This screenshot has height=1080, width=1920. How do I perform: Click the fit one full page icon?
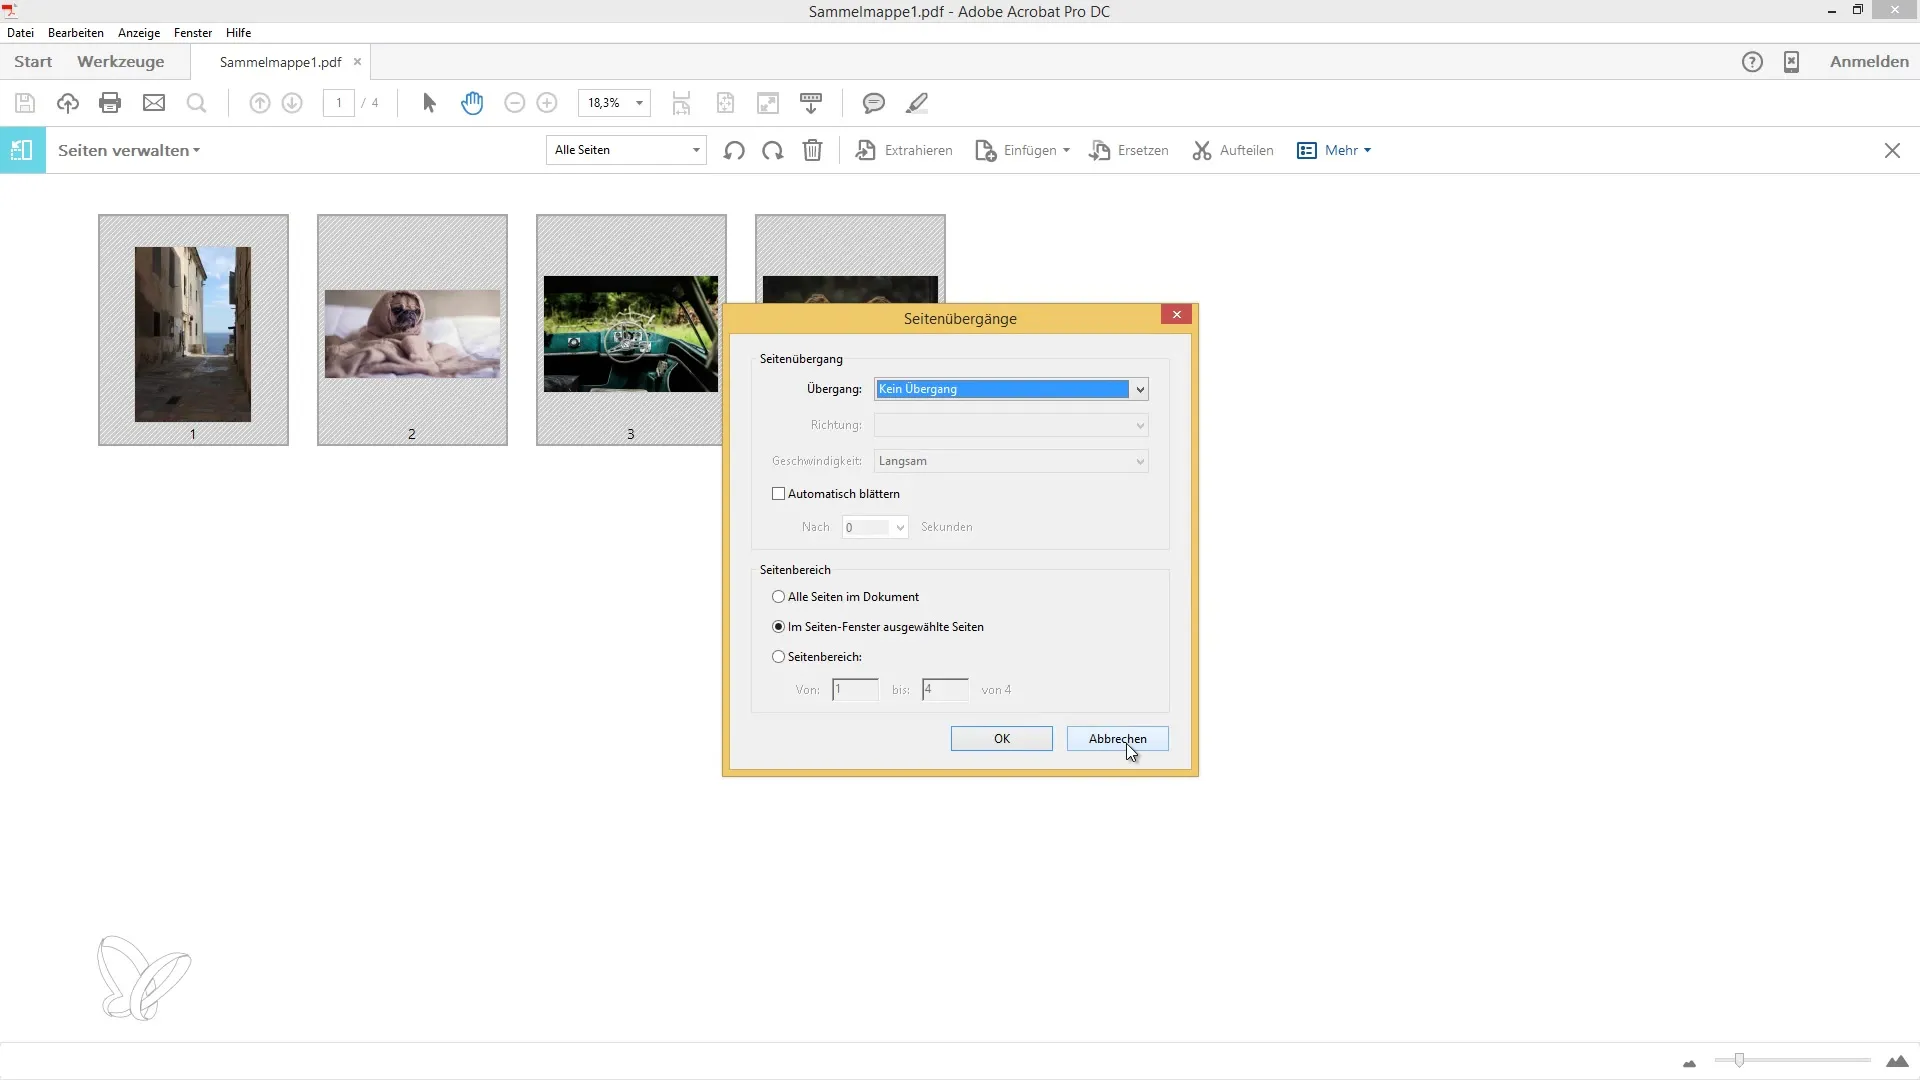[725, 103]
